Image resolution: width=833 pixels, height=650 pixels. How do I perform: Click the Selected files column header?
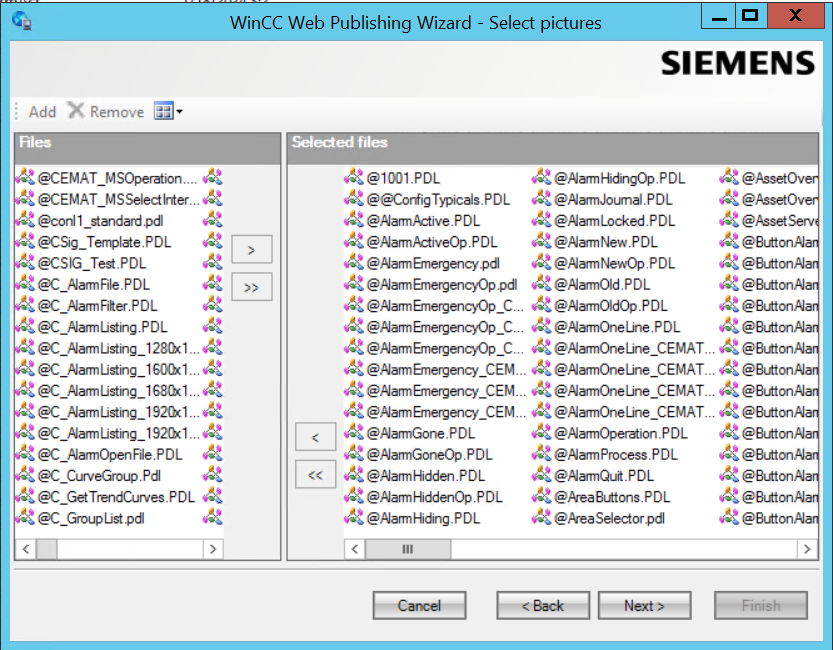point(552,148)
